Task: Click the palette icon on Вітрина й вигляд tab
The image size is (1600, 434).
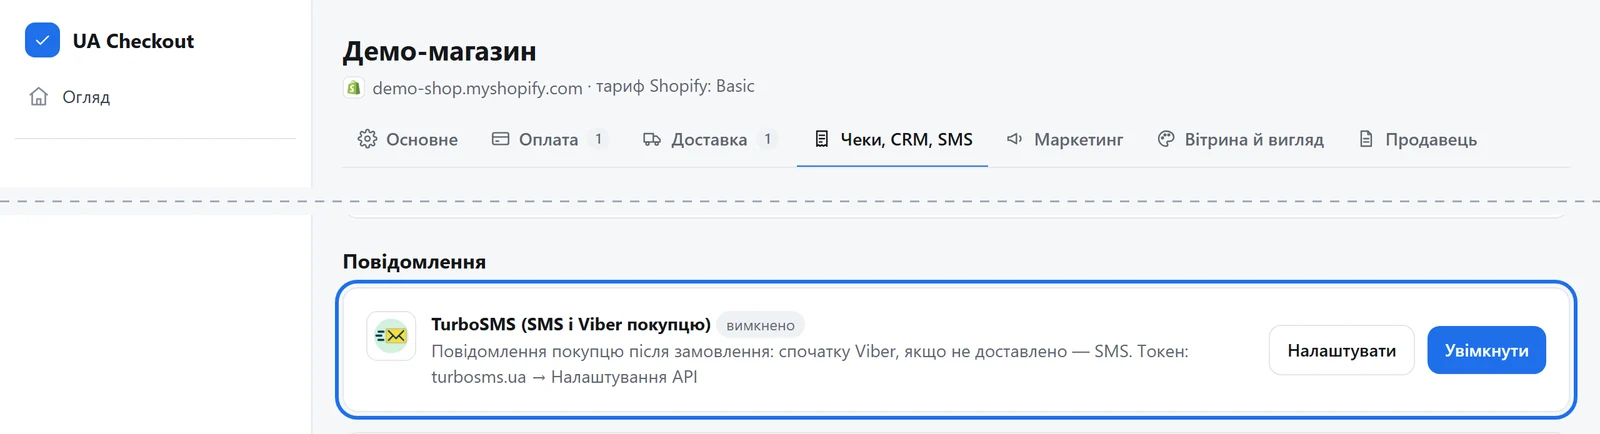Action: click(x=1166, y=139)
